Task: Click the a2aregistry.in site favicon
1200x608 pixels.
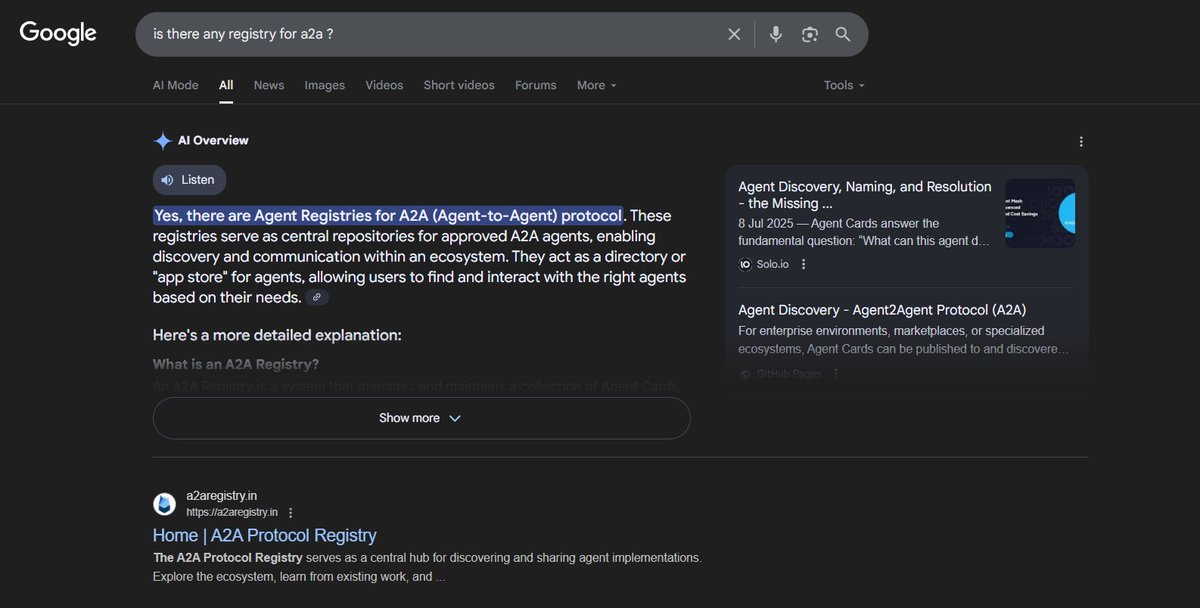Action: pyautogui.click(x=164, y=504)
